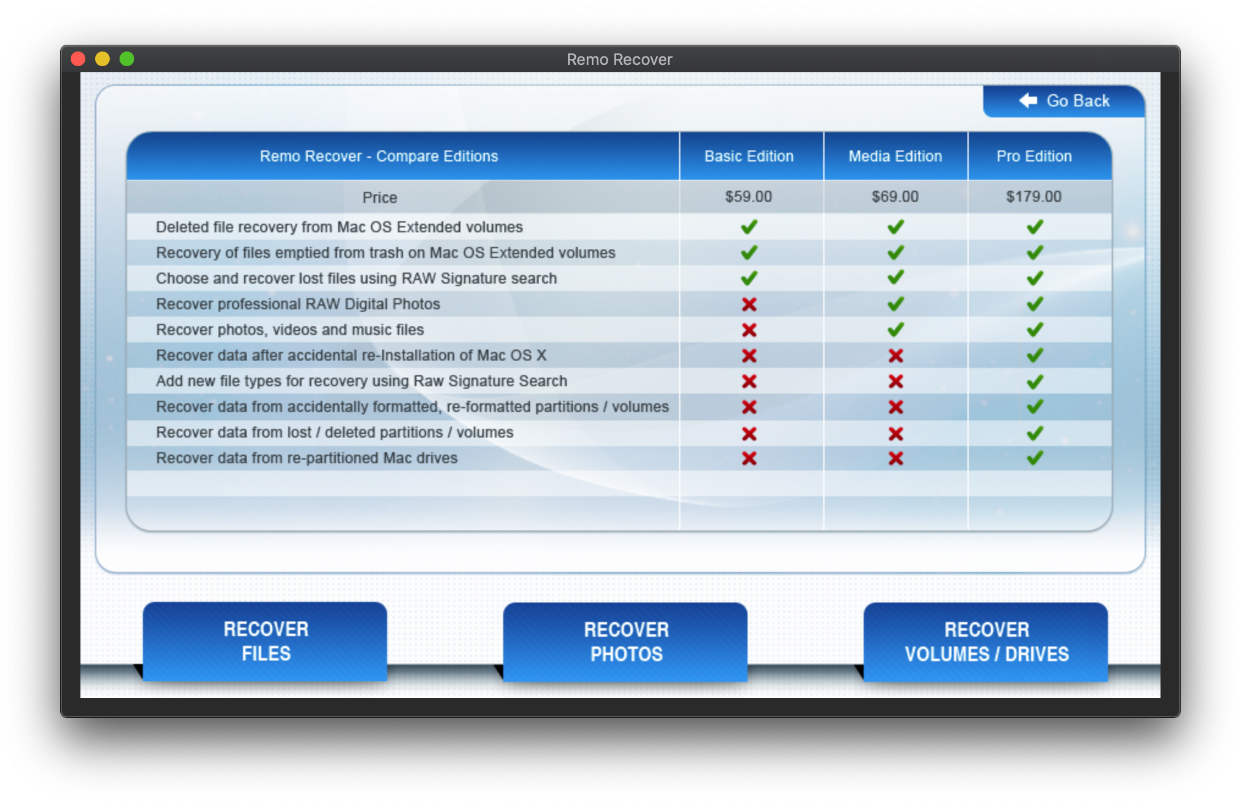The height and width of the screenshot is (809, 1240).
Task: Click Basic checkmark for RAW Signature search row
Action: point(749,278)
